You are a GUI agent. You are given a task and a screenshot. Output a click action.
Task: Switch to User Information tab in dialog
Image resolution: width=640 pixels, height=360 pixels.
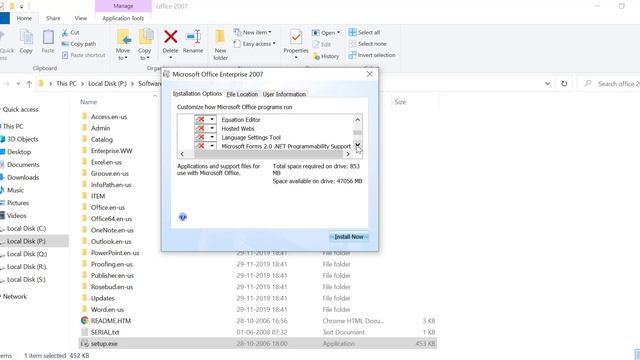click(x=284, y=94)
